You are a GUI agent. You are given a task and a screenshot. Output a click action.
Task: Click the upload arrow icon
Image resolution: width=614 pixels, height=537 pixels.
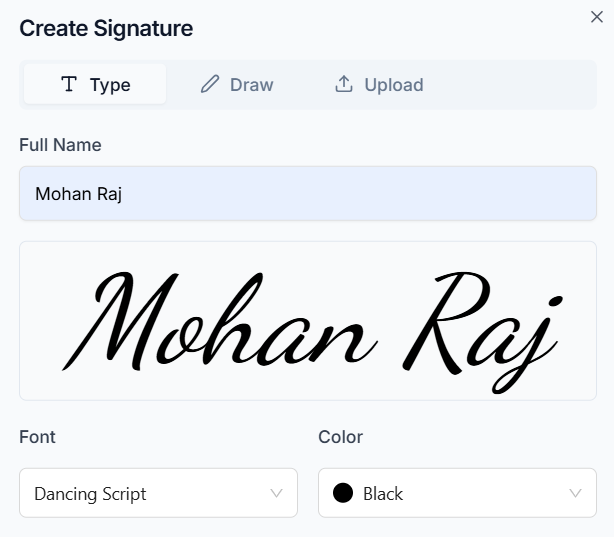344,84
